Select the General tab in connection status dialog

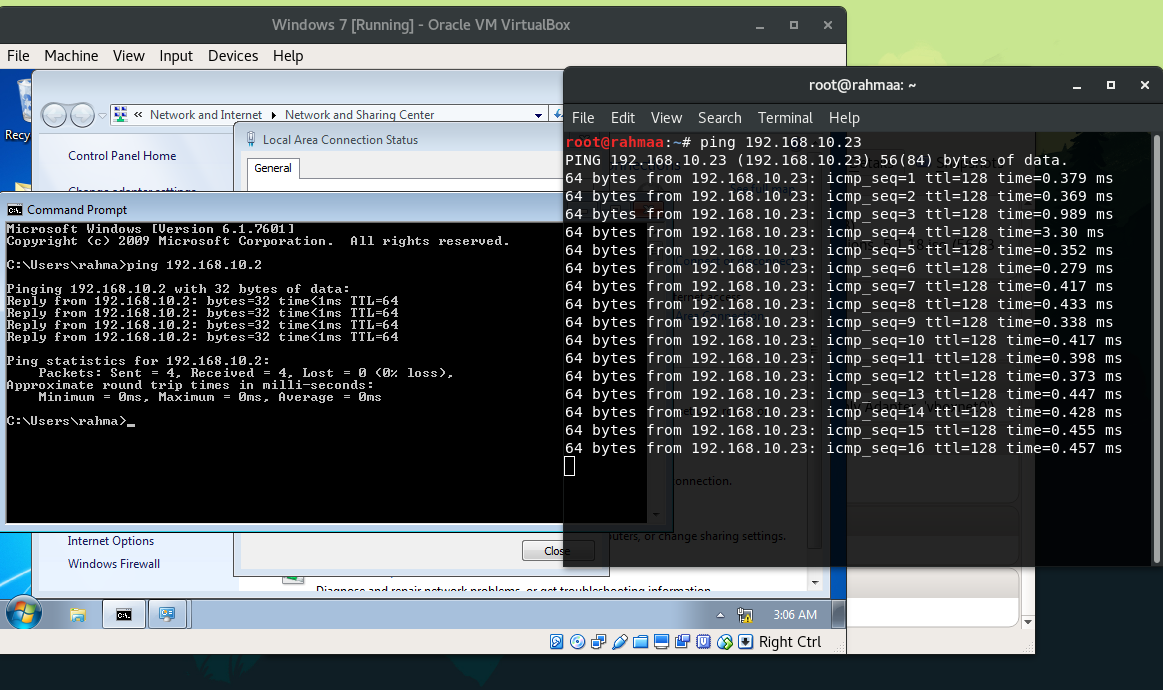(273, 168)
